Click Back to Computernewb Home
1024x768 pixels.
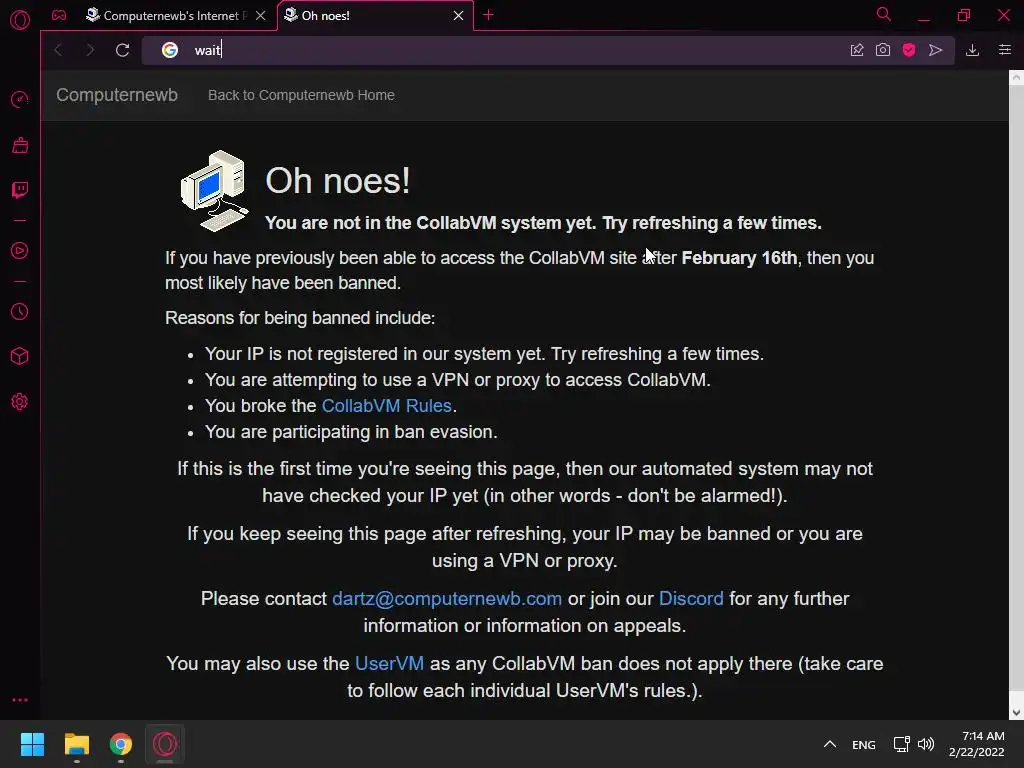301,95
